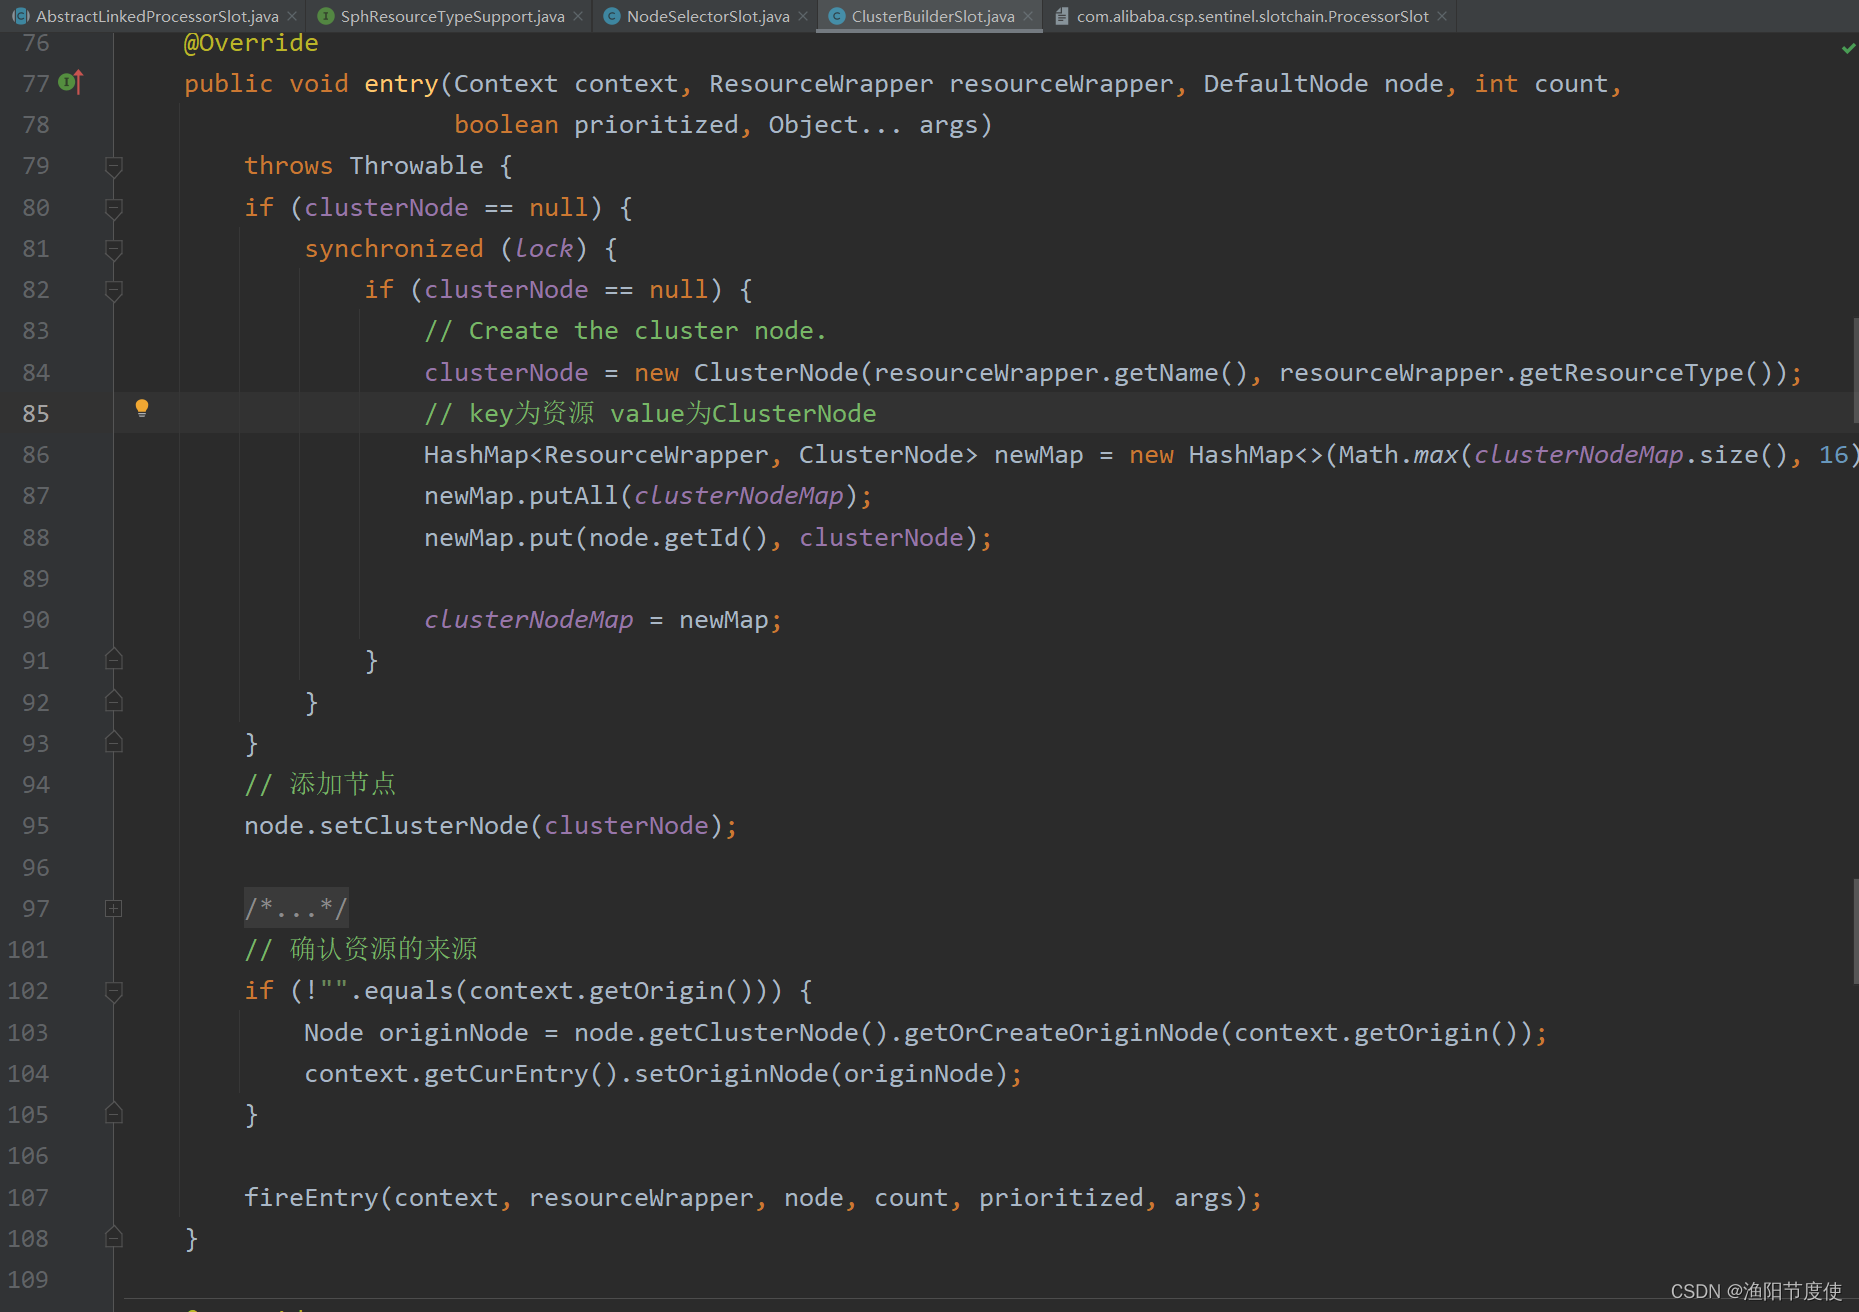Open the lightbulb intention actions on line 85
This screenshot has width=1859, height=1312.
coord(142,408)
